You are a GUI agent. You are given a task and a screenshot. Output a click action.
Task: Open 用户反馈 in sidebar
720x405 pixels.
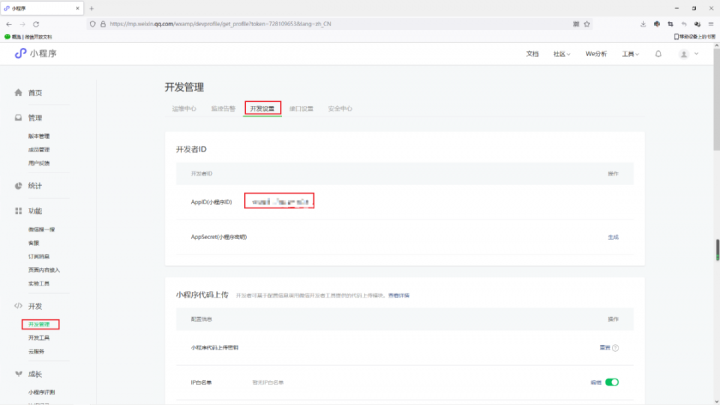[x=39, y=163]
